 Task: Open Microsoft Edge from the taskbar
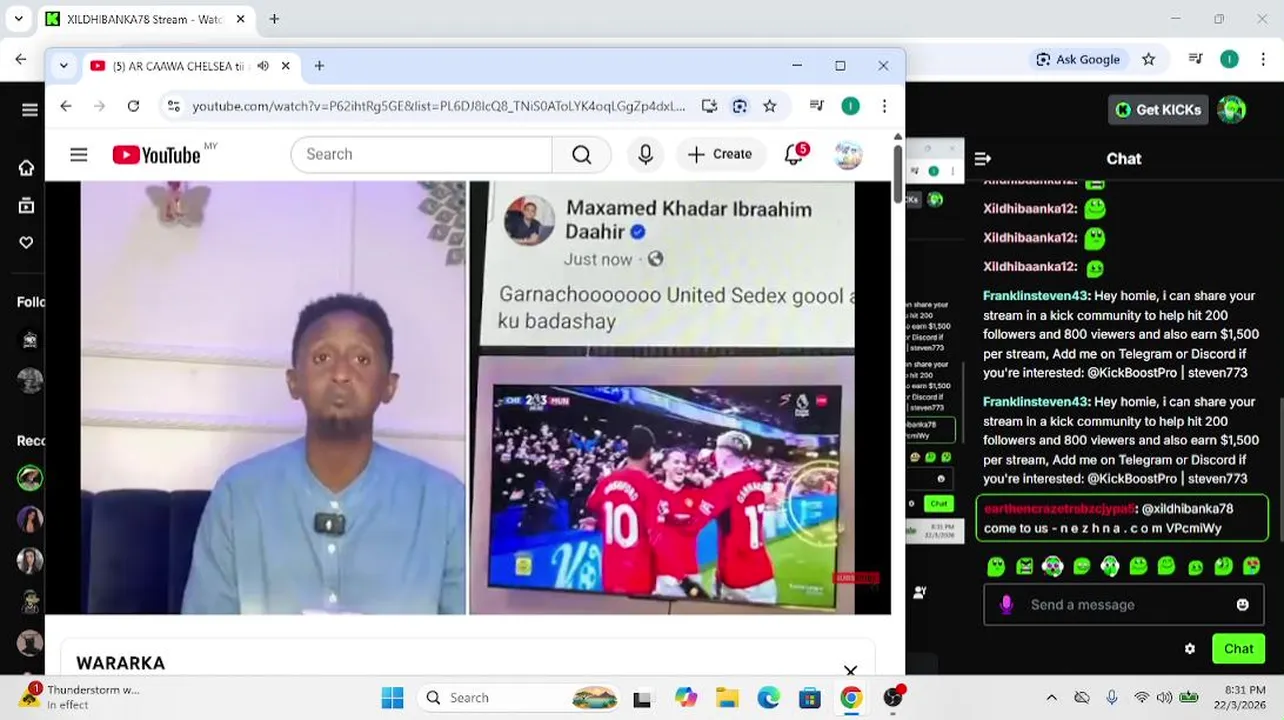(x=768, y=698)
